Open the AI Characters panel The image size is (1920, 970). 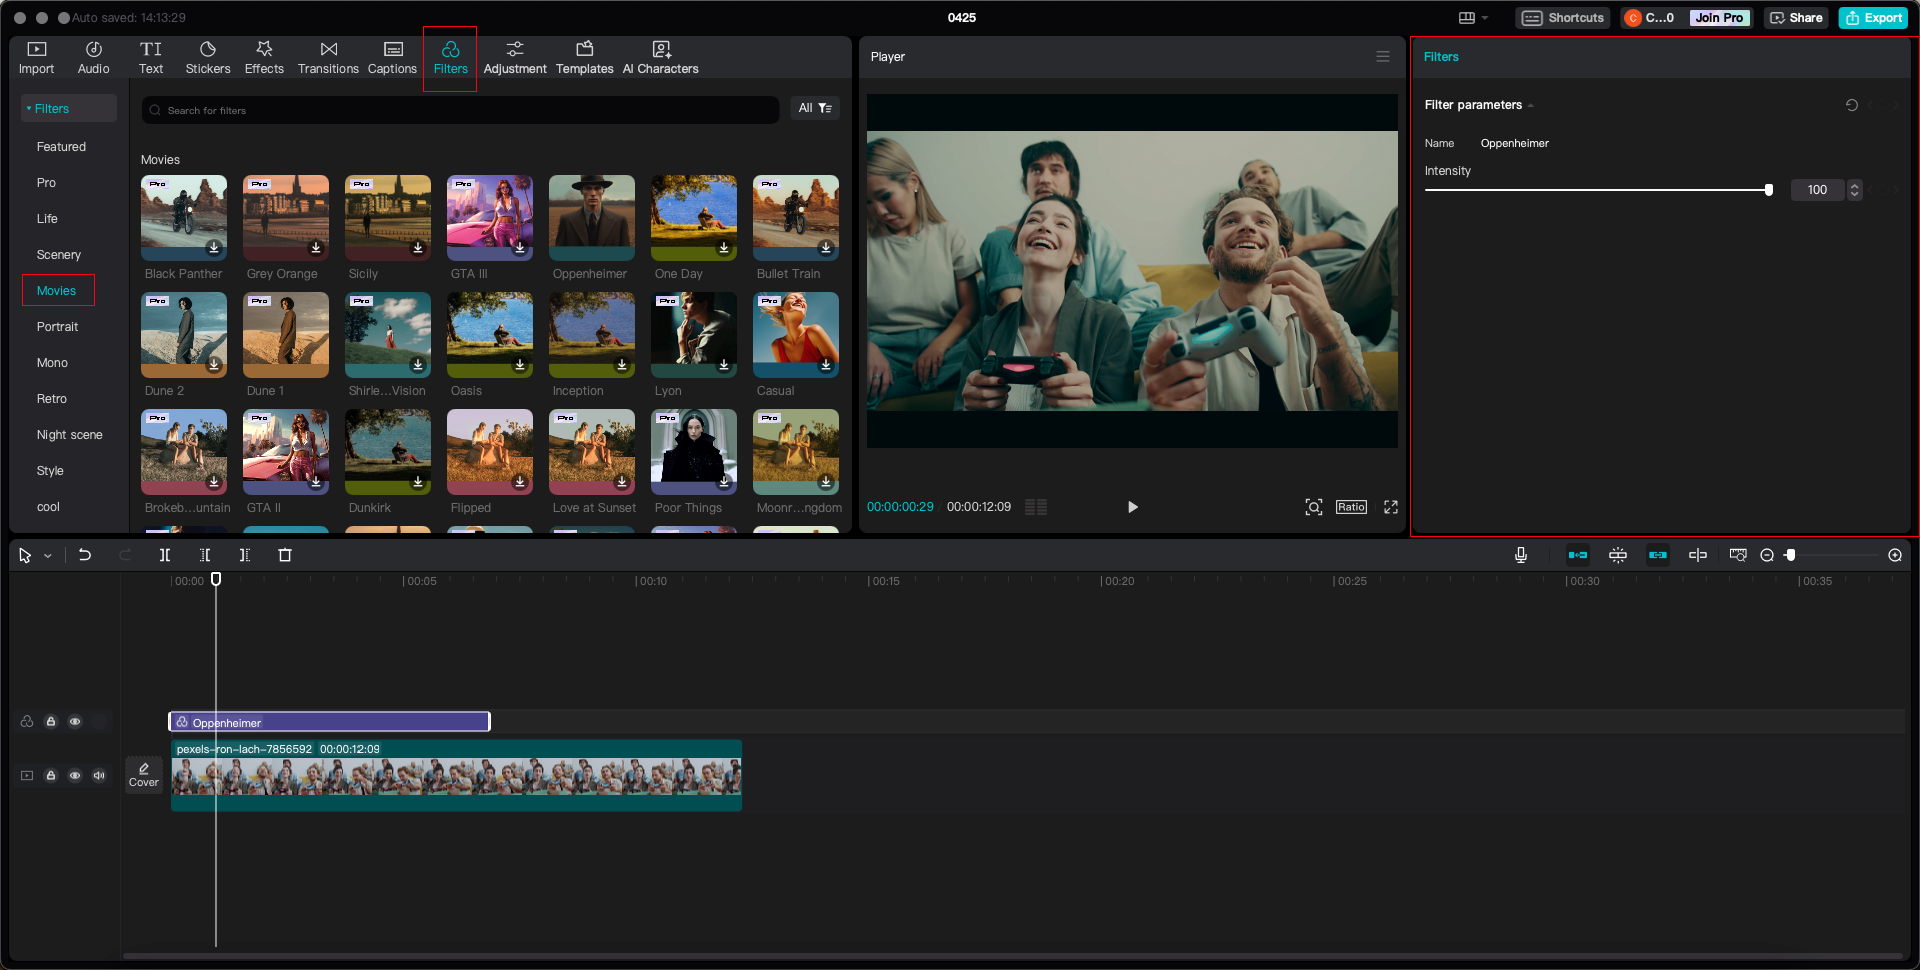tap(660, 56)
